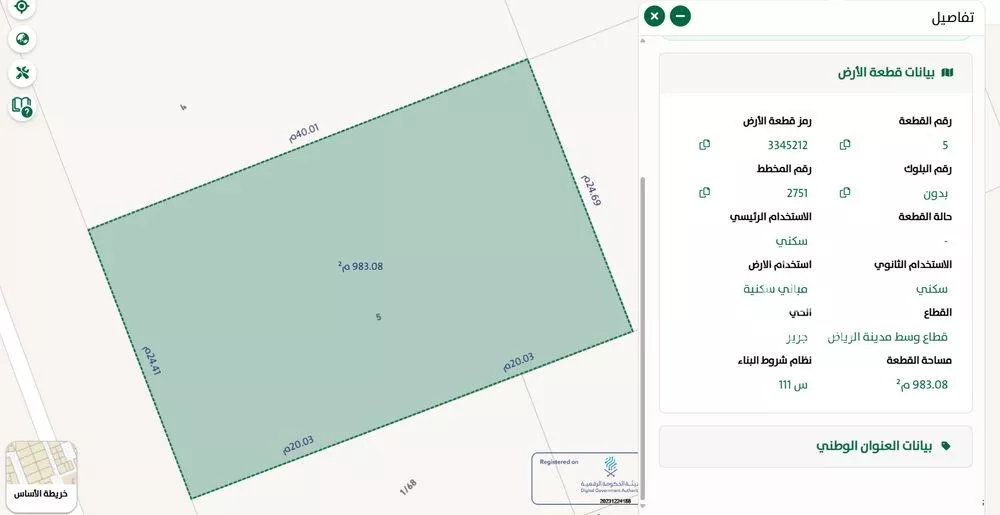Copy the parcel code 3345212
Image resolution: width=1000 pixels, height=515 pixels.
click(x=705, y=145)
